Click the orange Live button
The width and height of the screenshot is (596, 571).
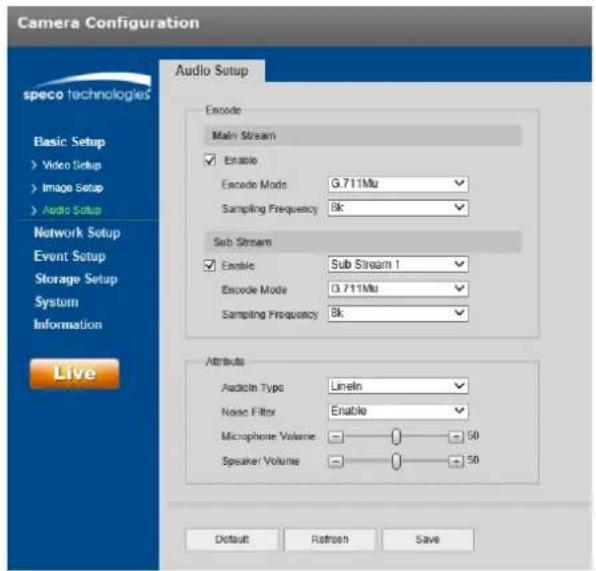click(x=74, y=373)
